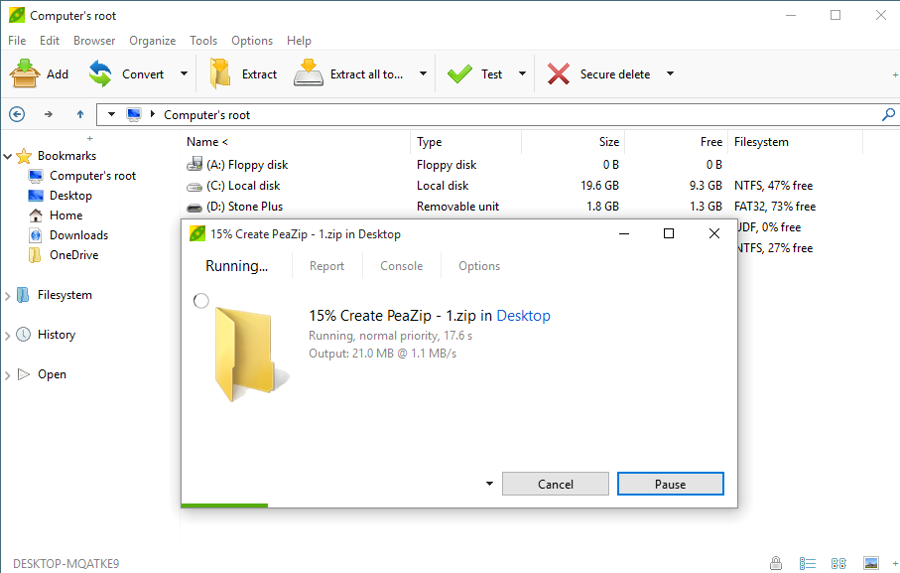The image size is (900, 573).
Task: Switch to the Console tab
Action: [x=401, y=266]
